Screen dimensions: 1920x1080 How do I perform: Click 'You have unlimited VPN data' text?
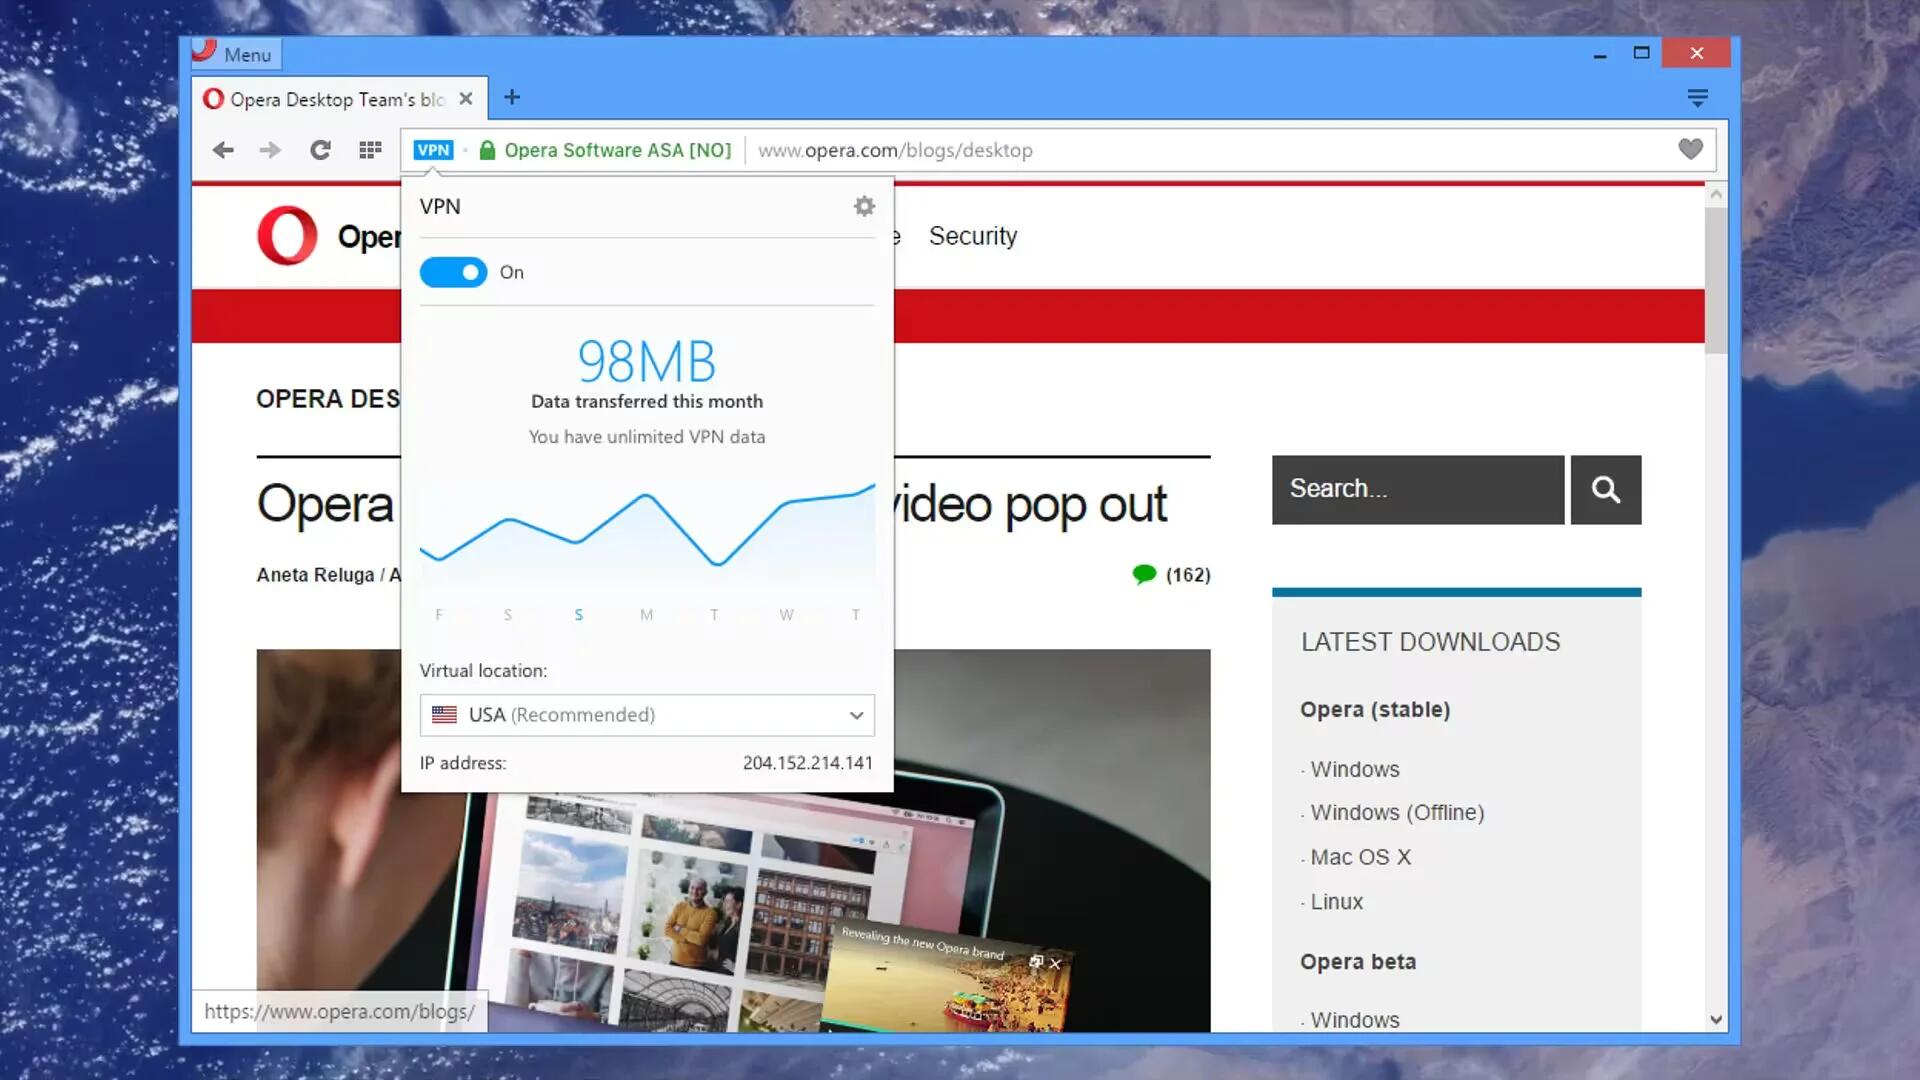click(647, 437)
